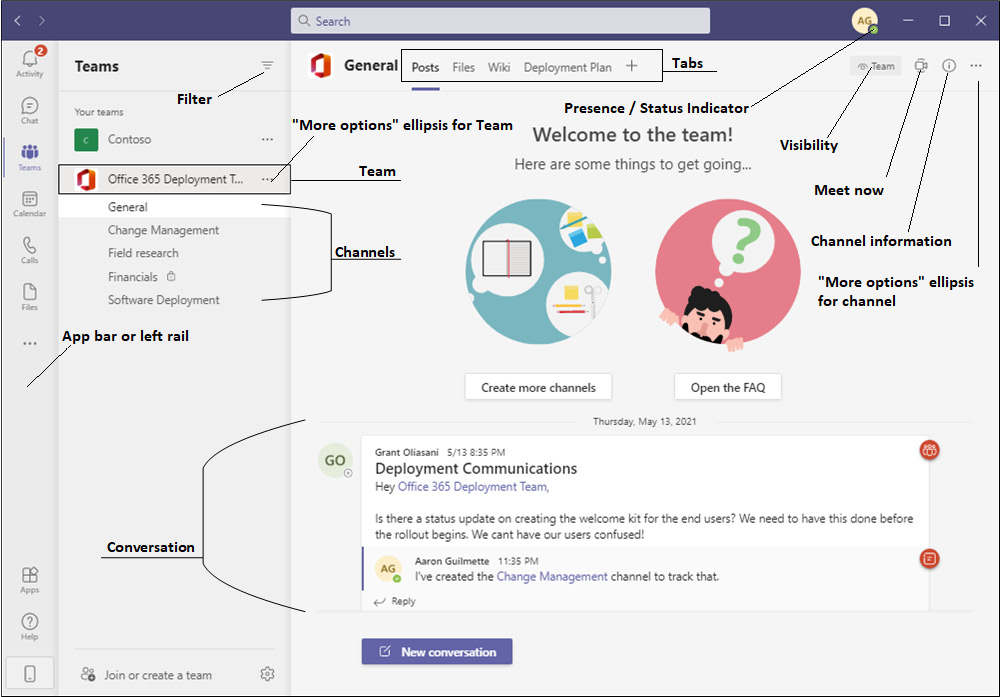Open More options ellipsis for the channel
Viewport: 1001px width, 697px height.
[976, 66]
